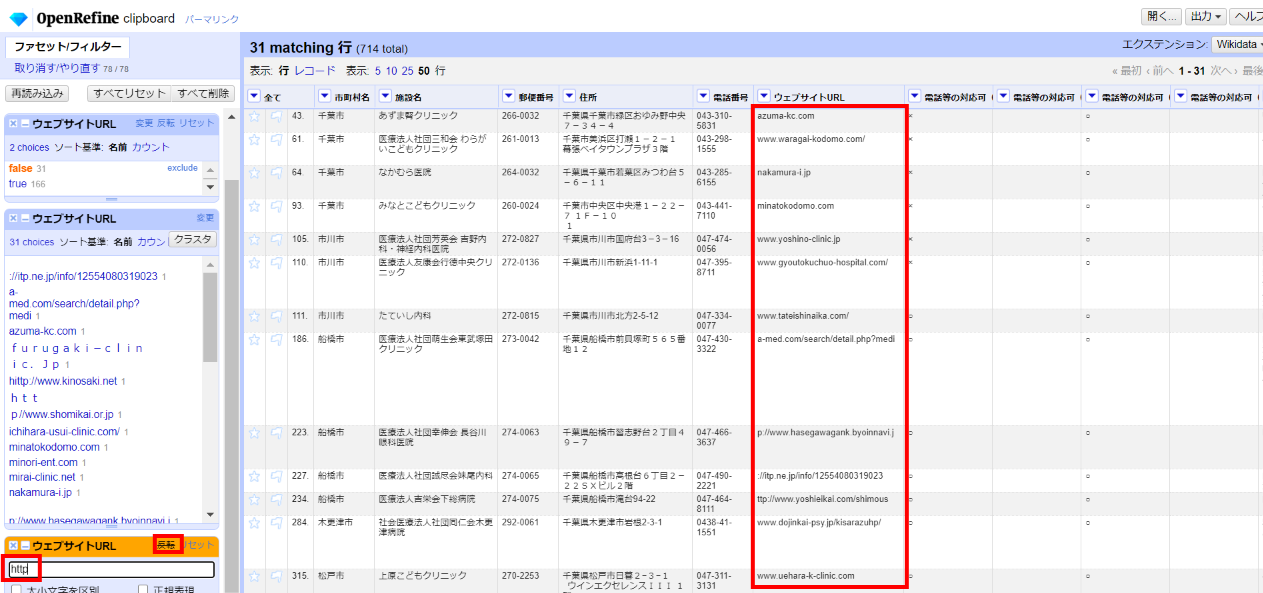Star row 315 上原こどもクリニック

[x=254, y=576]
